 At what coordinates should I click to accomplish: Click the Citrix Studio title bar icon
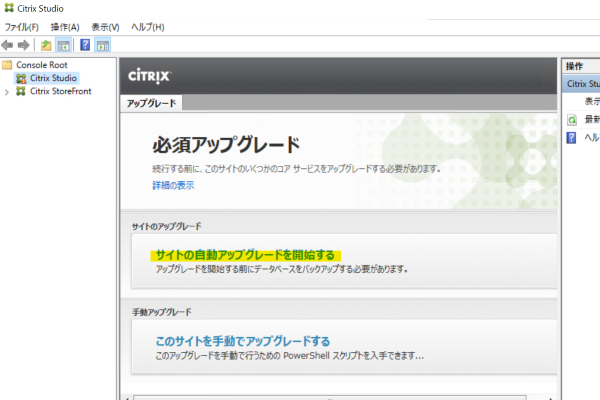[9, 8]
